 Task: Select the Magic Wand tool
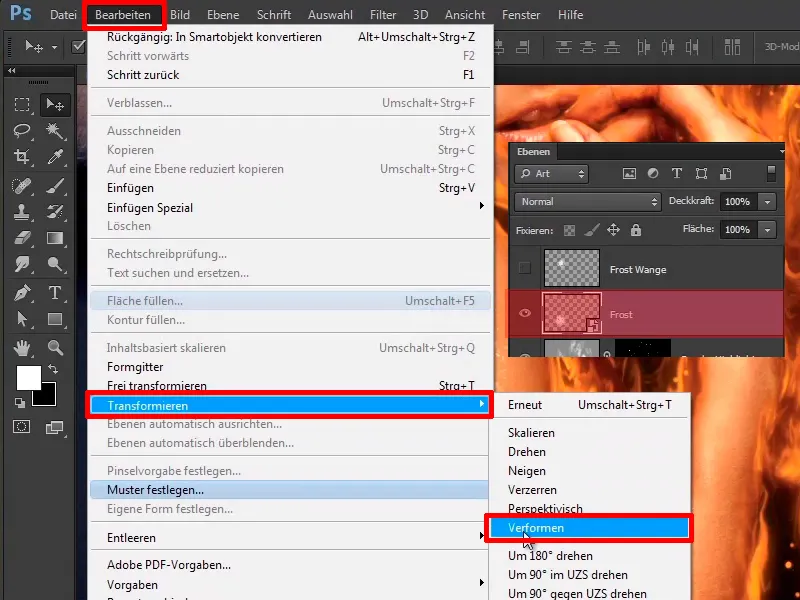55,131
